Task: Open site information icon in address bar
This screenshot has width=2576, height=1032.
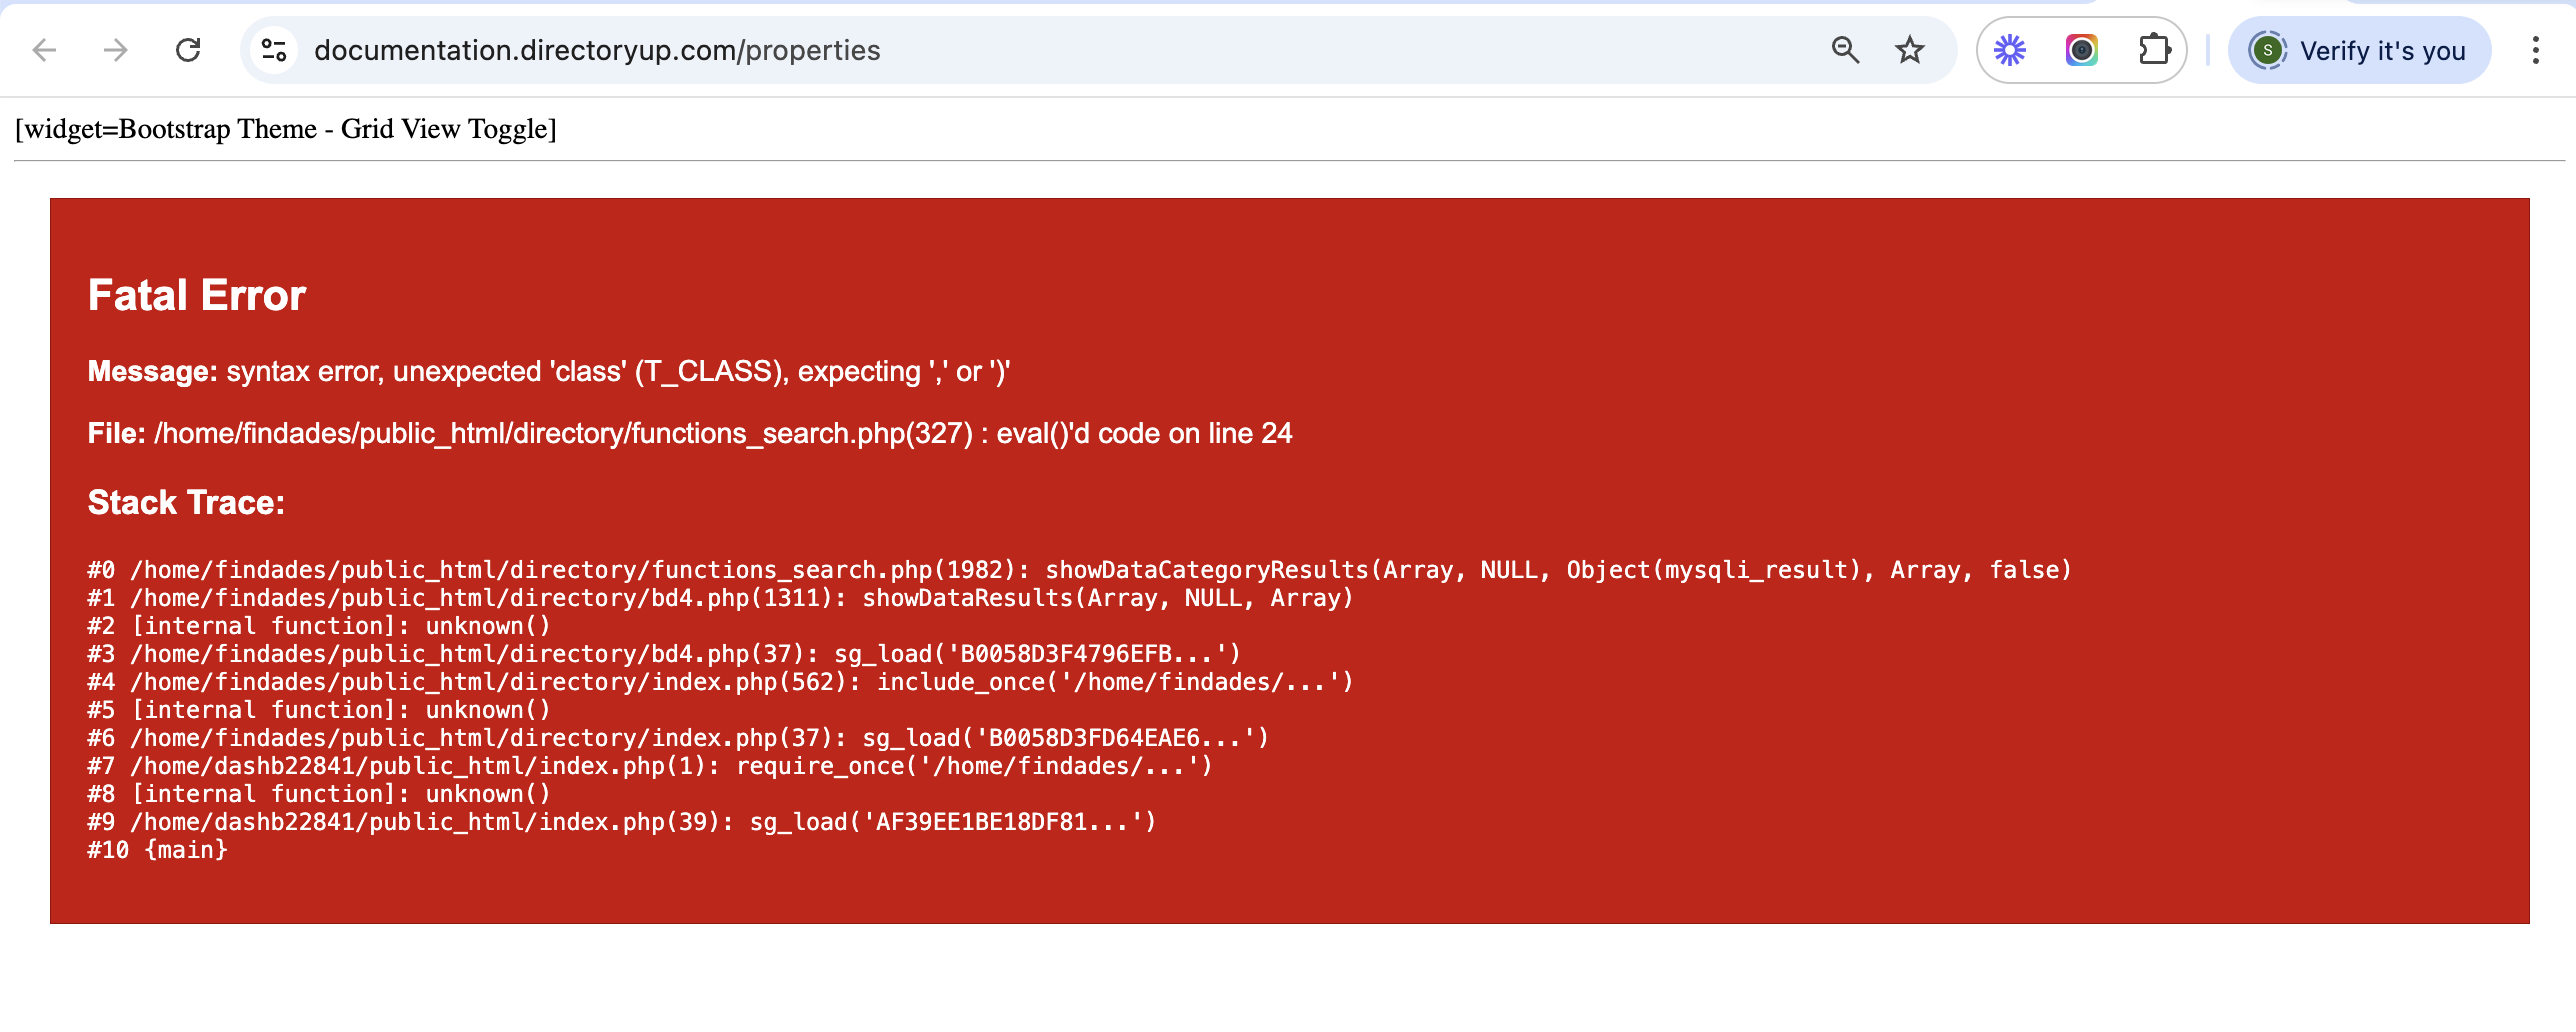Action: pos(274,50)
